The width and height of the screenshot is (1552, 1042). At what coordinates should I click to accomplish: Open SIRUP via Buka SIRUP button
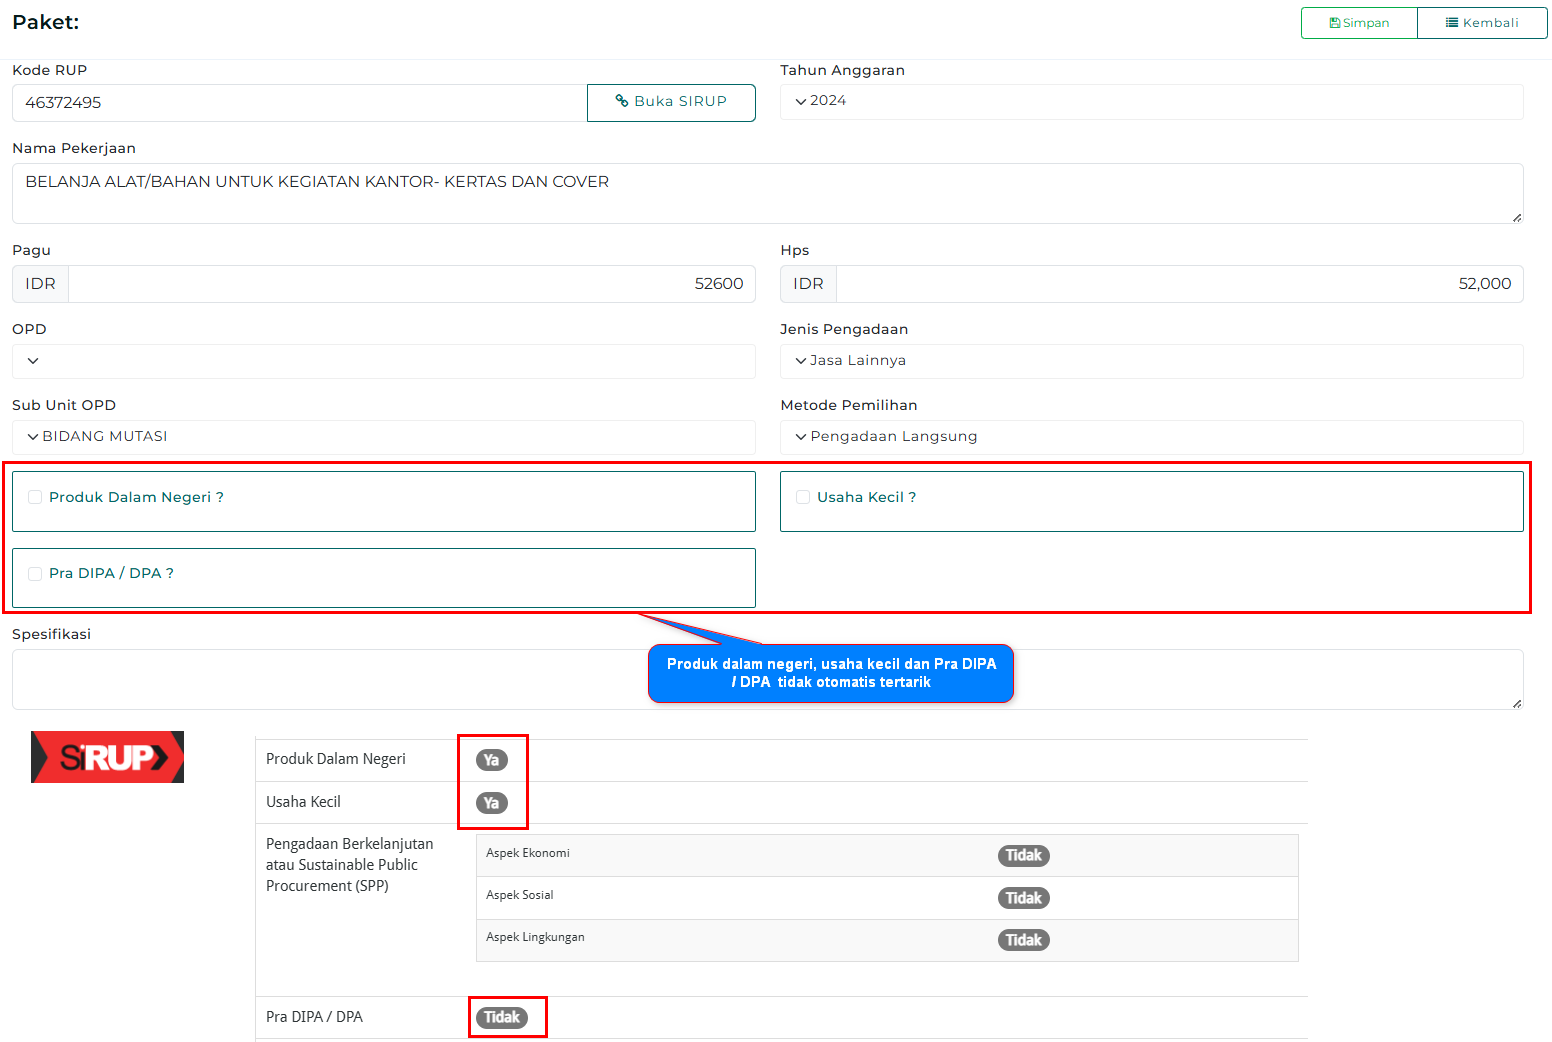(x=670, y=102)
